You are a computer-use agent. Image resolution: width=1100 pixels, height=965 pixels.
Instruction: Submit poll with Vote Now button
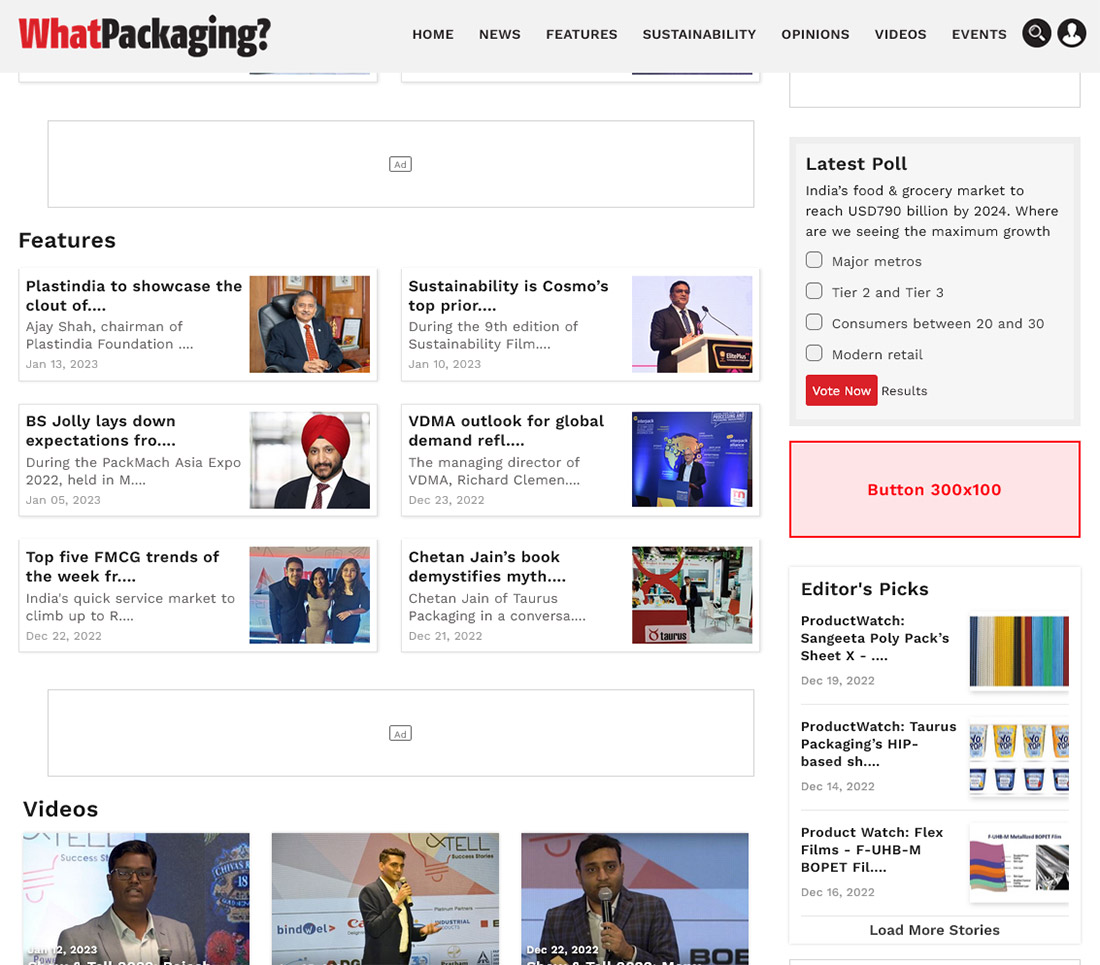click(841, 391)
